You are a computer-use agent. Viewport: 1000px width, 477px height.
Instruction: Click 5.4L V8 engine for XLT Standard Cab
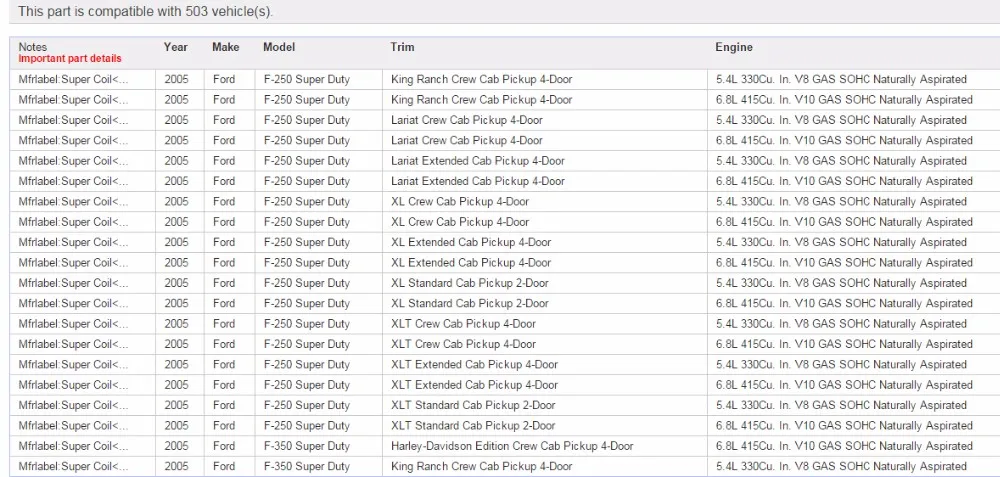[x=841, y=406]
